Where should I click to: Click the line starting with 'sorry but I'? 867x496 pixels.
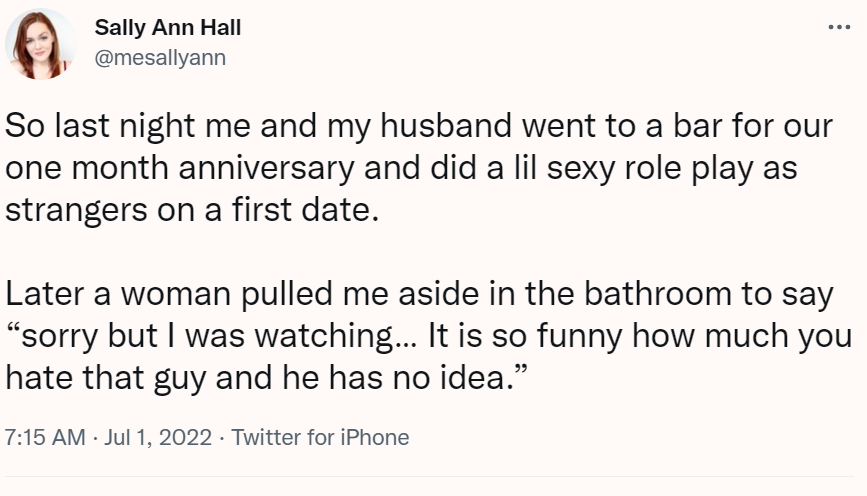[x=428, y=337]
